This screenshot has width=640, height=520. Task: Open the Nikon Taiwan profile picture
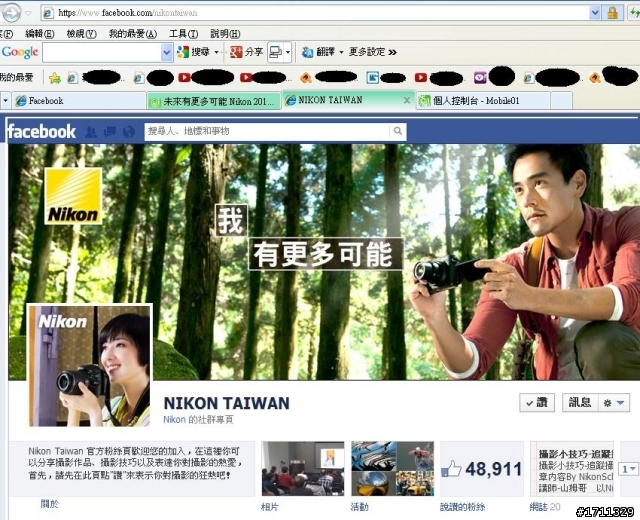[90, 365]
